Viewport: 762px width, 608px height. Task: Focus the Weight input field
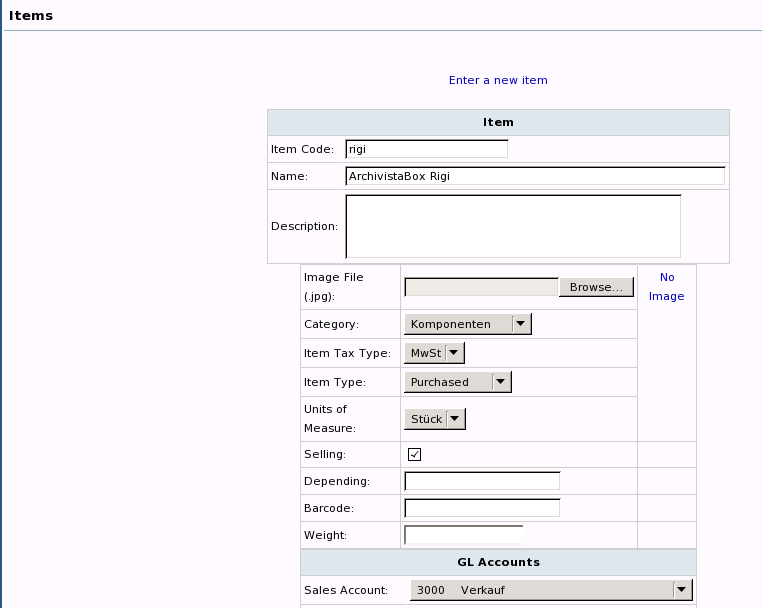coord(464,535)
